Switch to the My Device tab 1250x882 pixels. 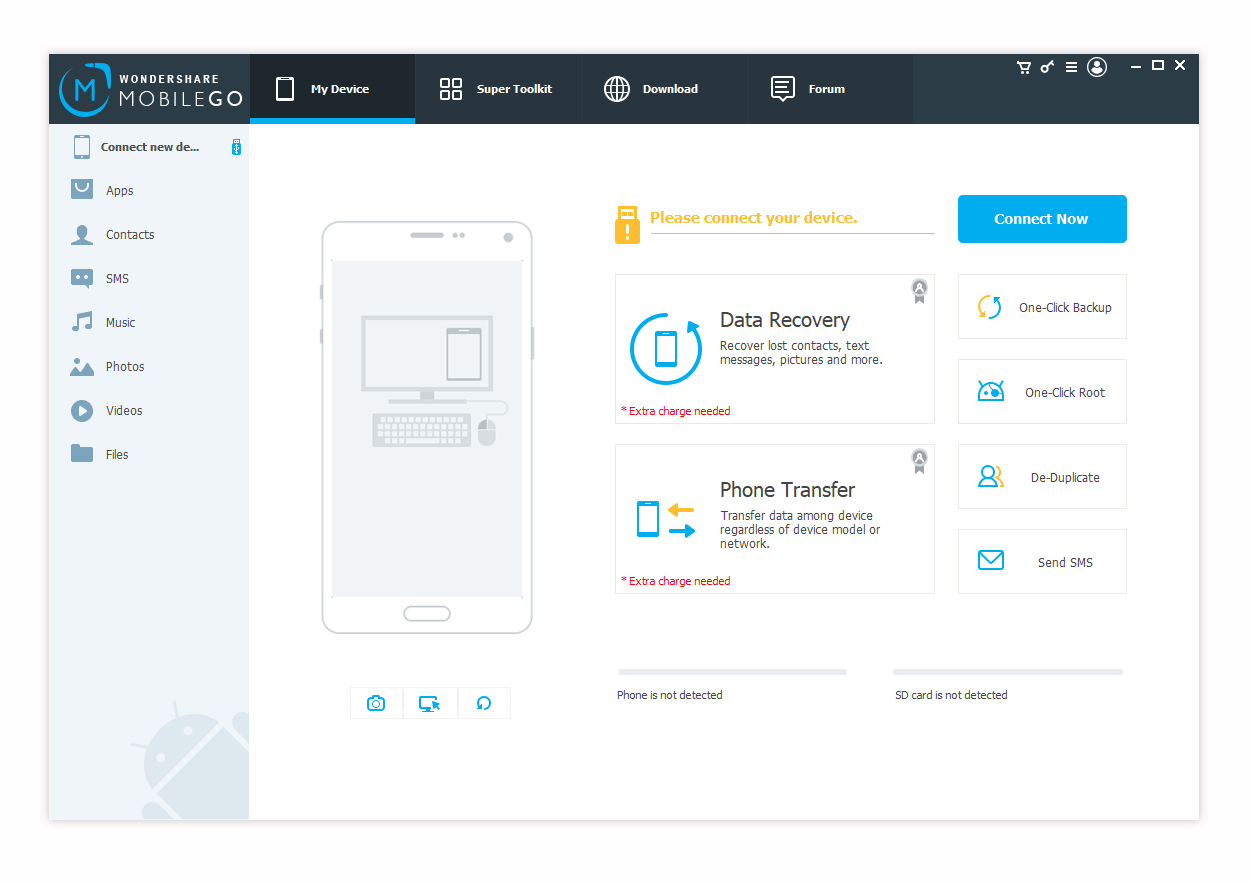point(332,89)
